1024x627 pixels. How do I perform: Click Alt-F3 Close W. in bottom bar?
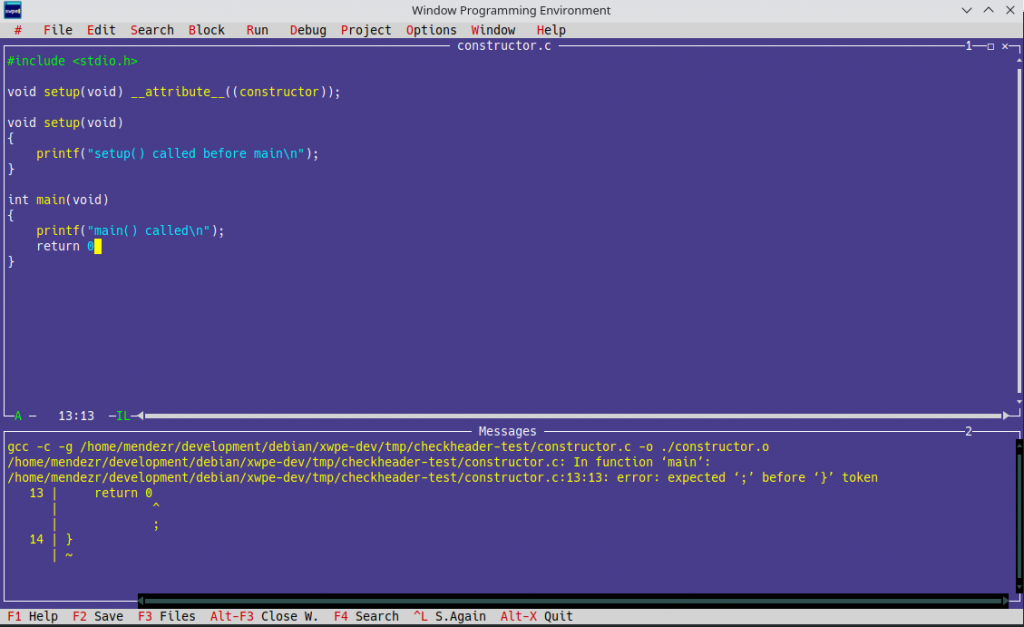pyautogui.click(x=264, y=616)
